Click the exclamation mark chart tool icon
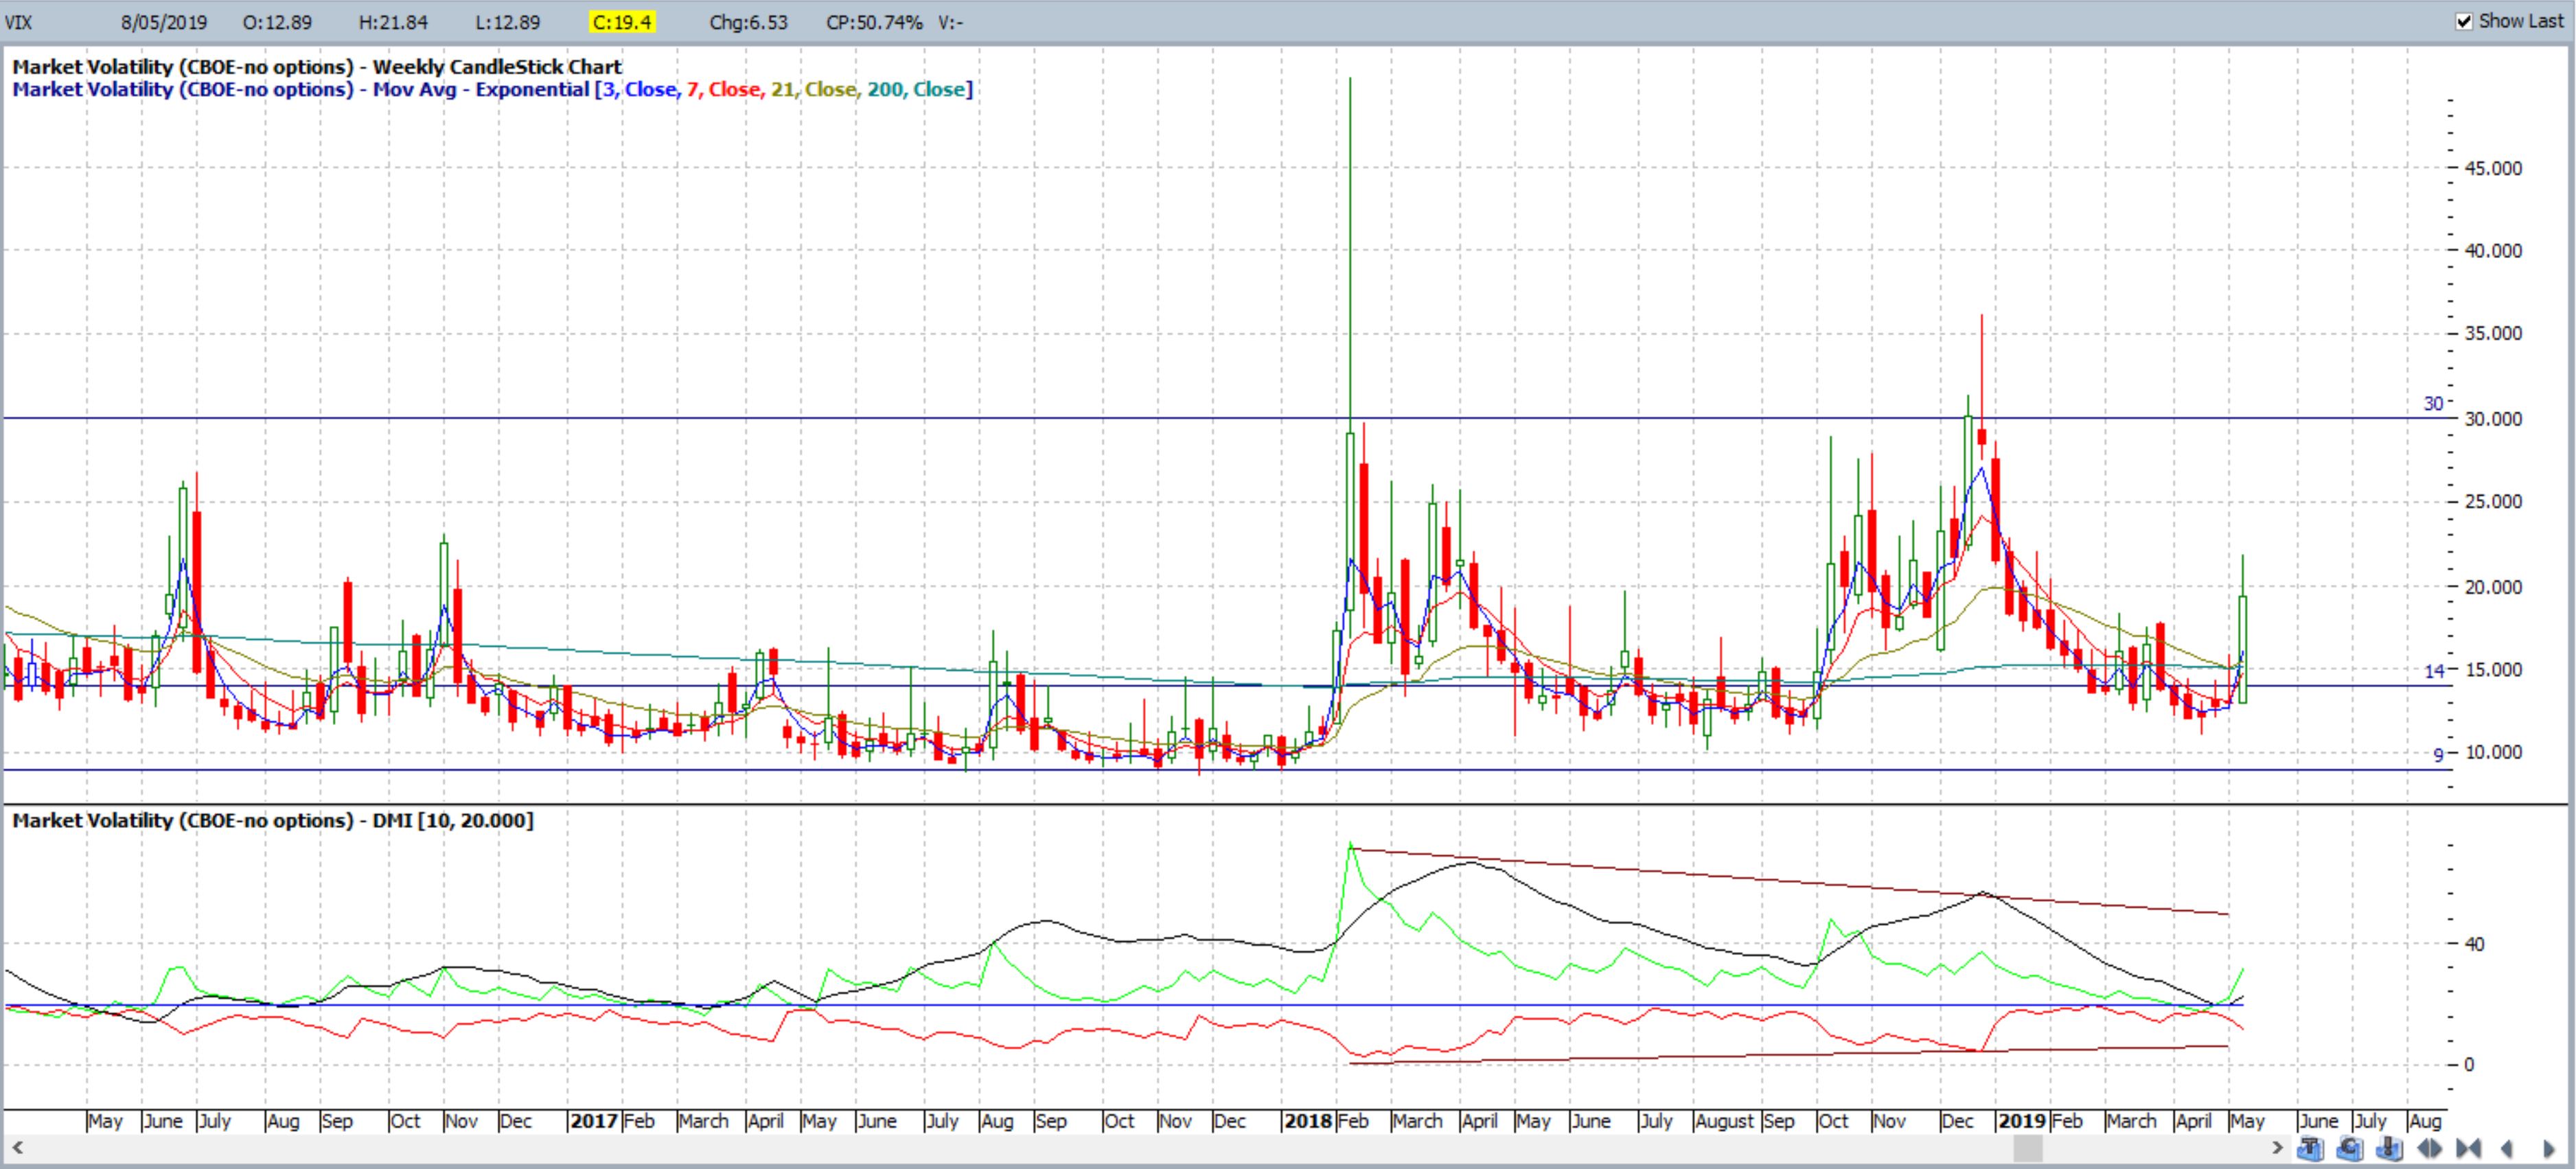The image size is (2576, 1169). click(x=2389, y=1148)
